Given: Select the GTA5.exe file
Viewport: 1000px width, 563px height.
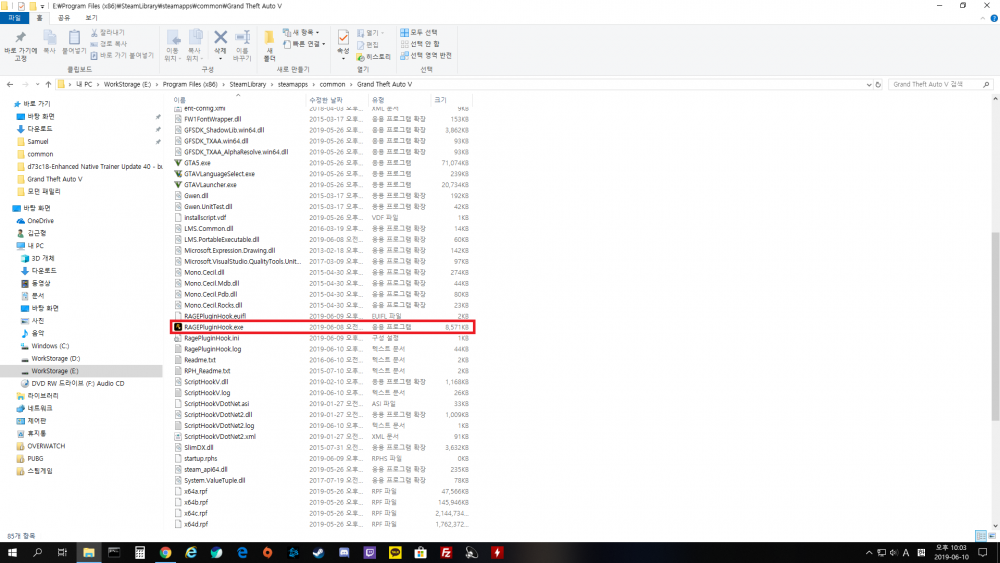Looking at the screenshot, I should click(322, 163).
